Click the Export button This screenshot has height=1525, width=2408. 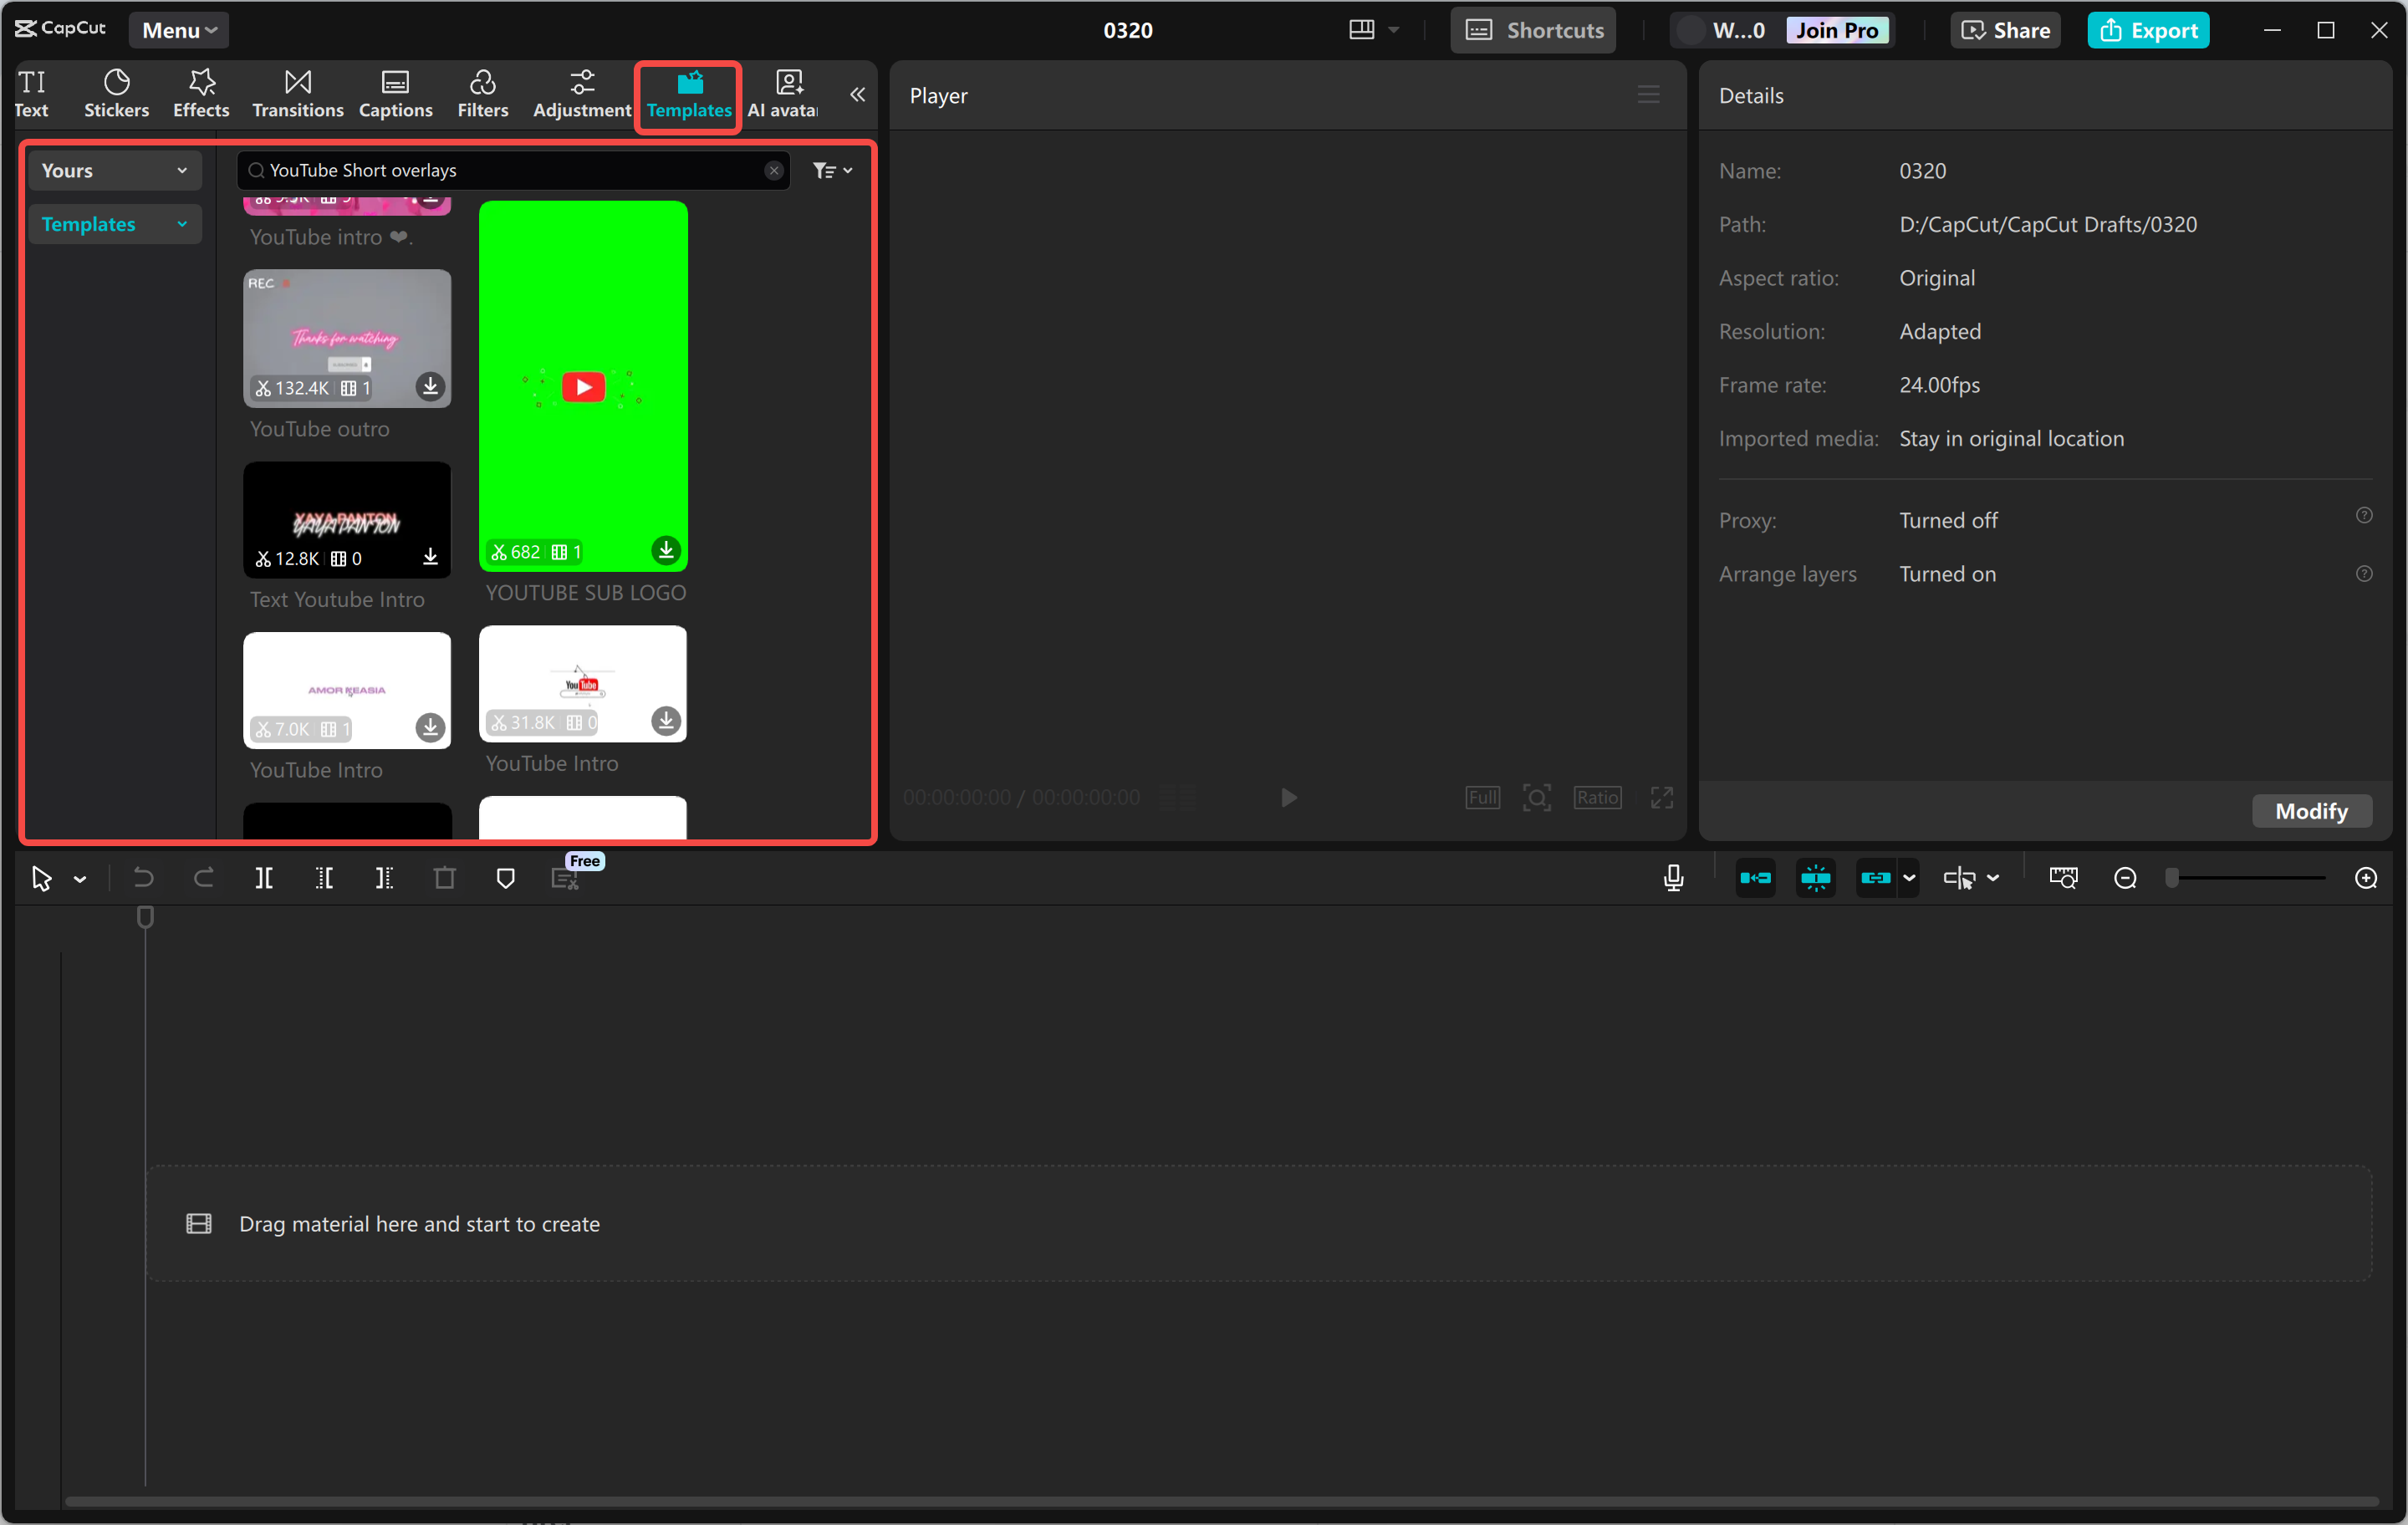[2148, 30]
